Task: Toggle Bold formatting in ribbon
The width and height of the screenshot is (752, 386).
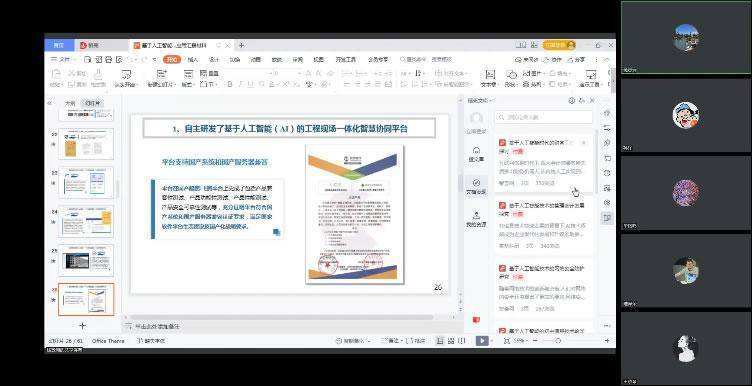Action: [229, 84]
